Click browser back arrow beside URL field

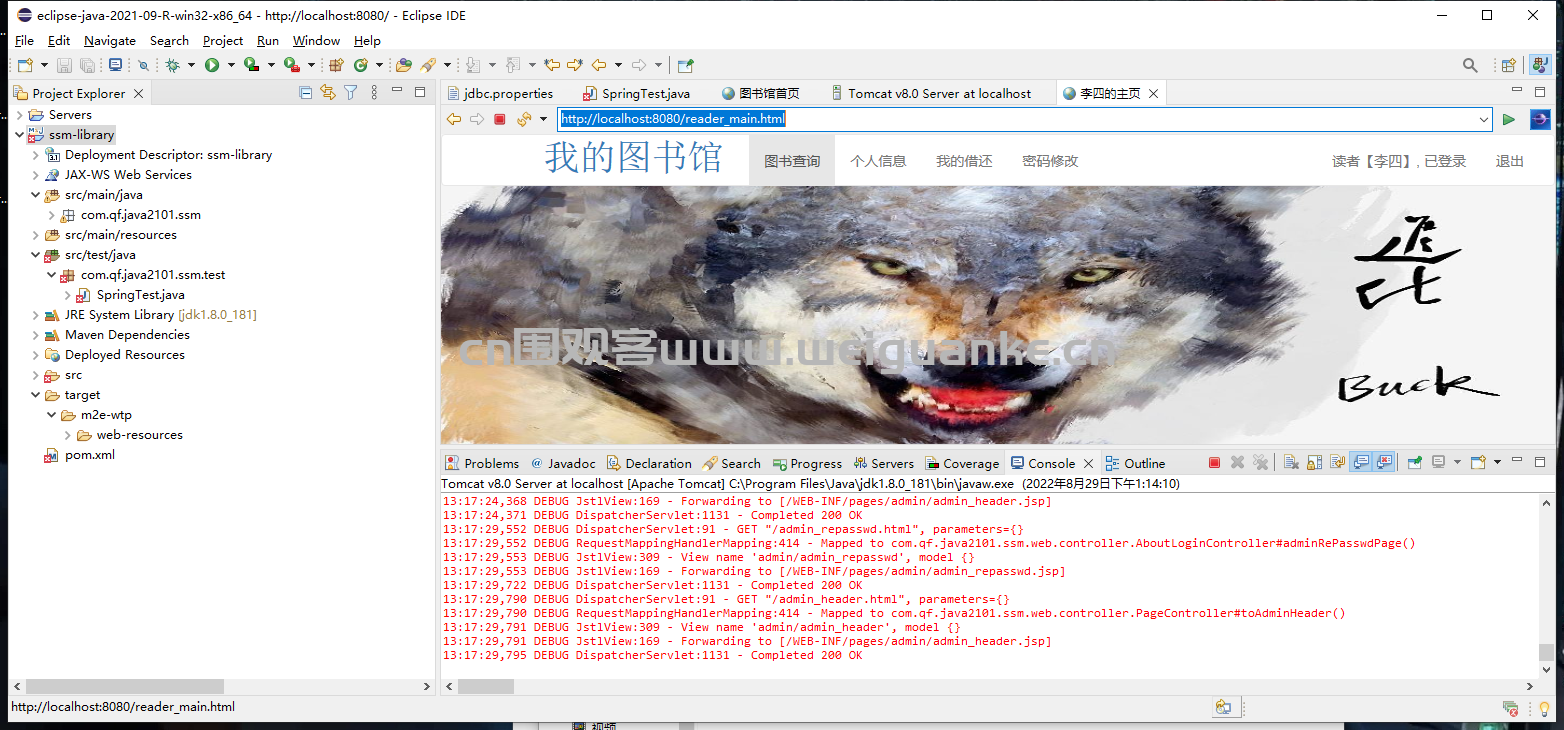[453, 119]
